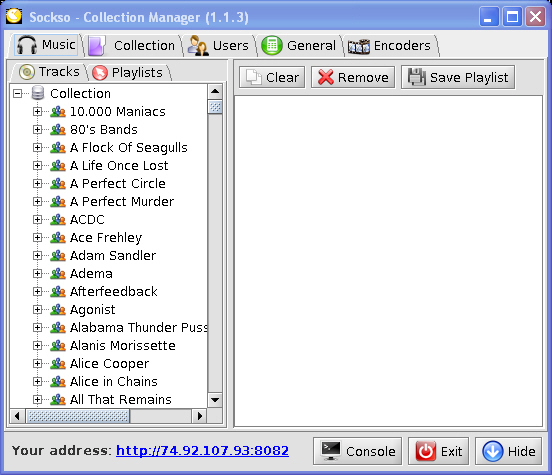Viewport: 552px width, 475px height.
Task: Select the Alice Cooper row text
Action: (x=109, y=363)
